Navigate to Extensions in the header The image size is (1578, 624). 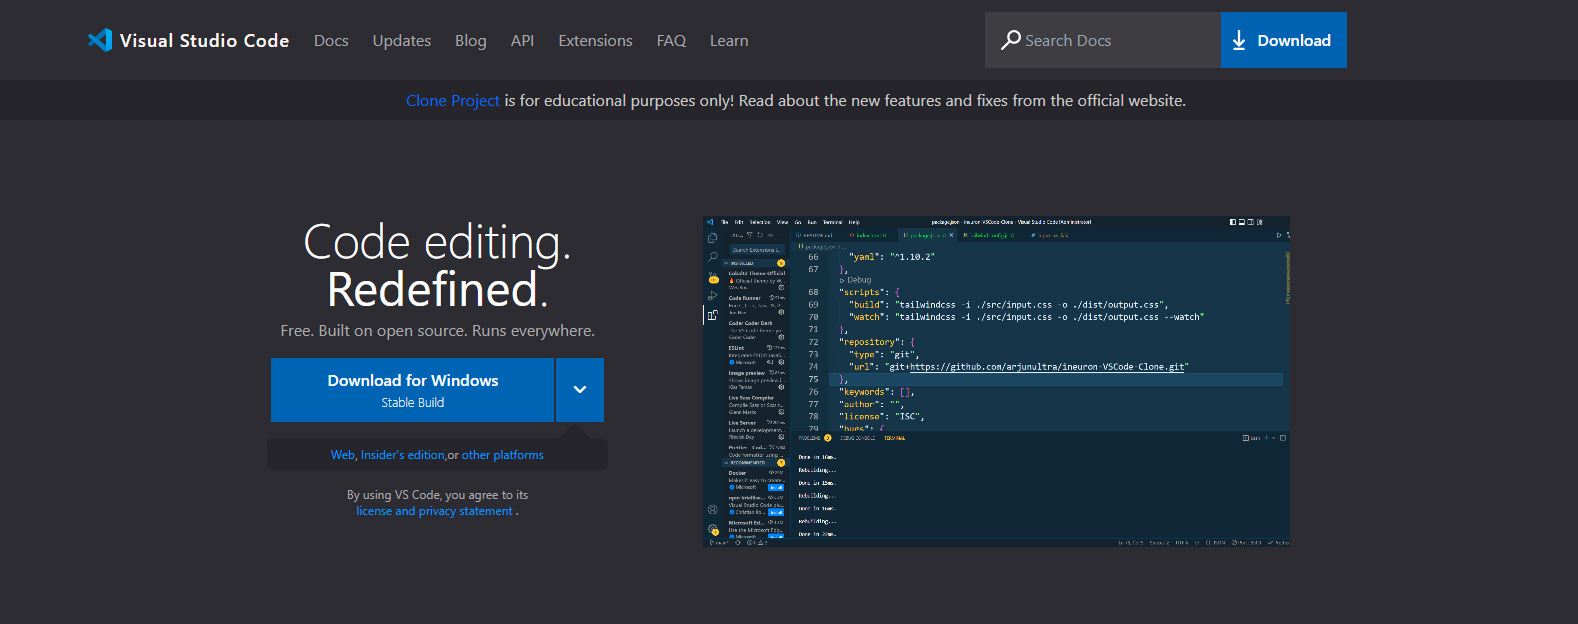(x=595, y=41)
